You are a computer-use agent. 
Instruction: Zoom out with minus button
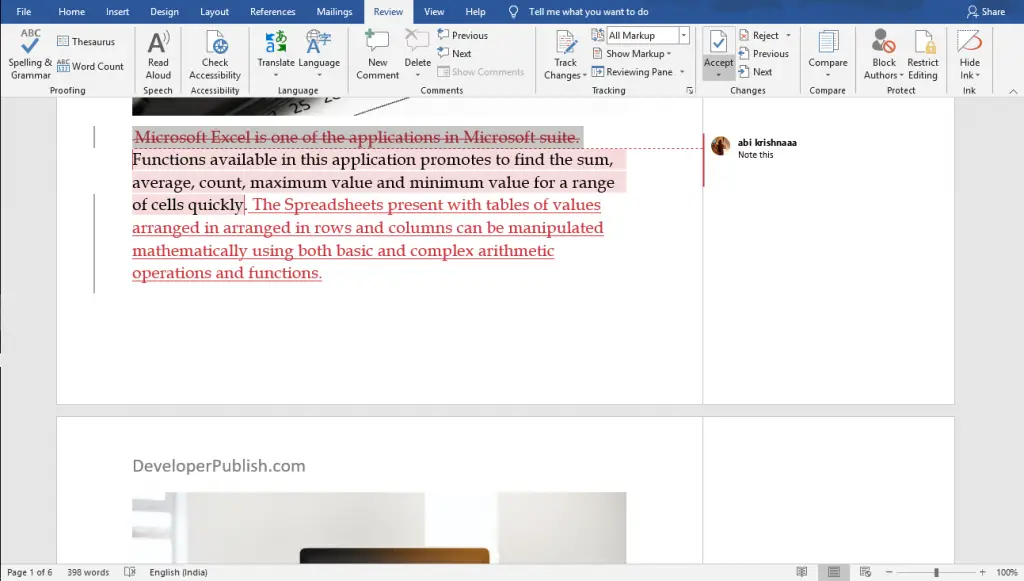[x=889, y=573]
